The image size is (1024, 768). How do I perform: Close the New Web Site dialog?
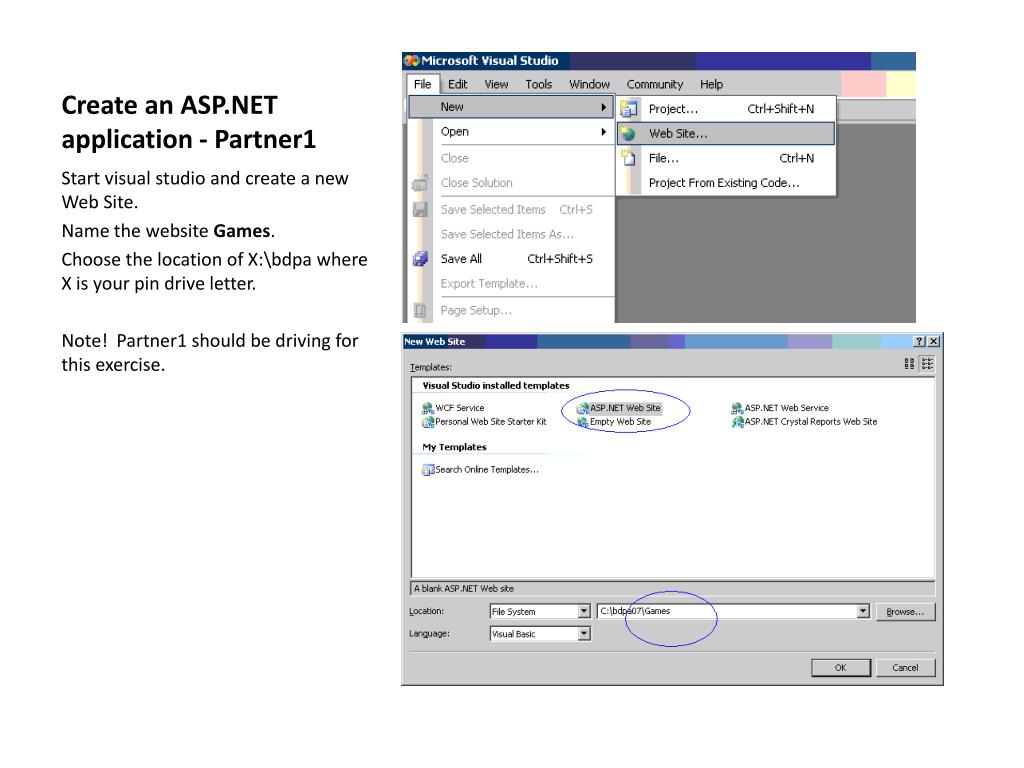click(x=934, y=342)
